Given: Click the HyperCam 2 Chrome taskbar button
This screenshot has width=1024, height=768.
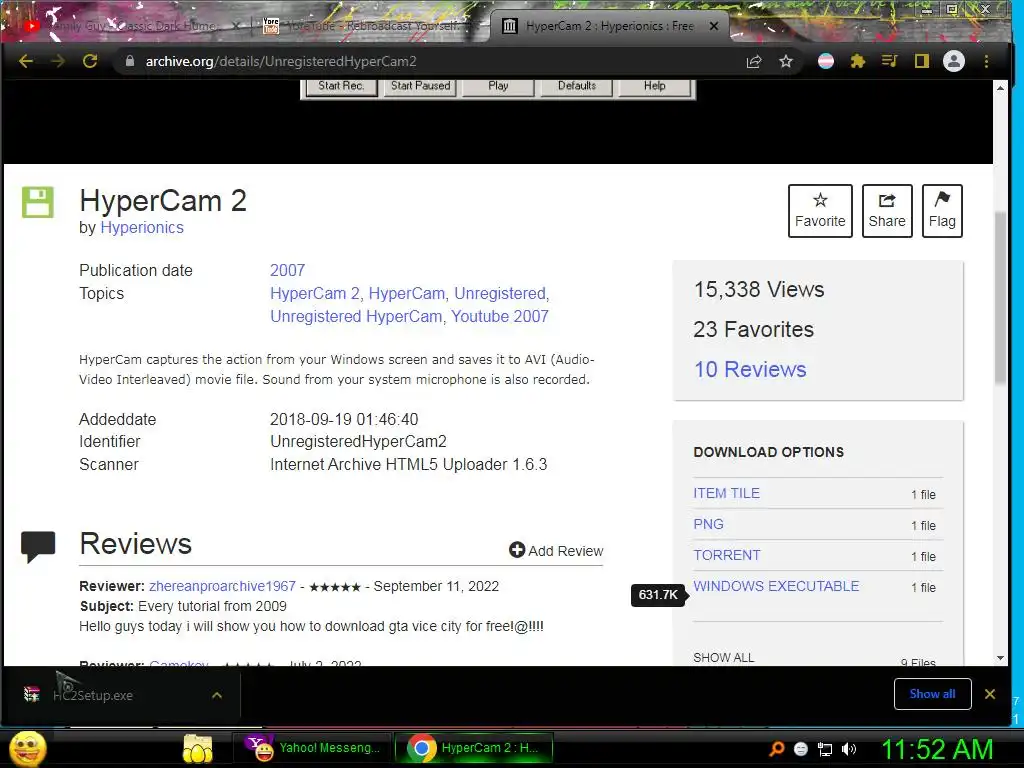Looking at the screenshot, I should [x=474, y=748].
